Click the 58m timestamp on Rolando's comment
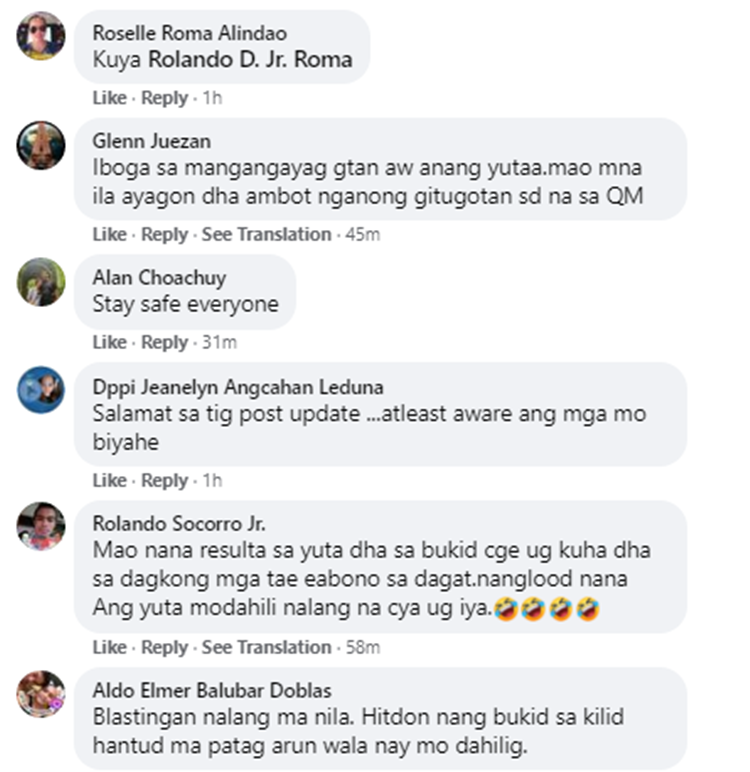Viewport: 750px width, 772px height. 362,647
